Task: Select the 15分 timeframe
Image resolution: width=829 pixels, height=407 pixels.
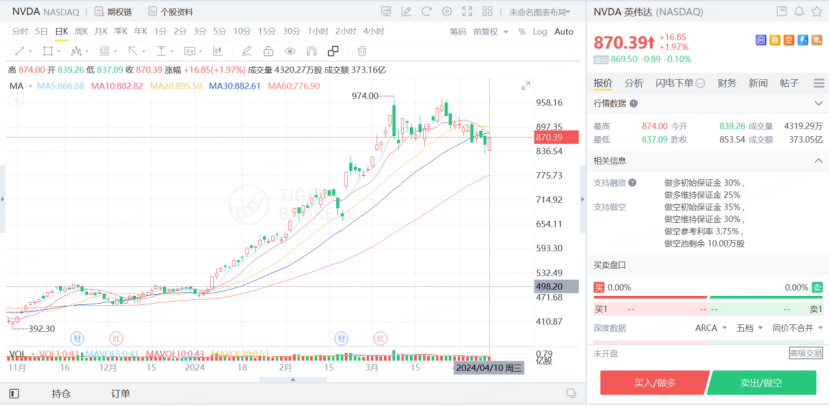Action: 267,32
